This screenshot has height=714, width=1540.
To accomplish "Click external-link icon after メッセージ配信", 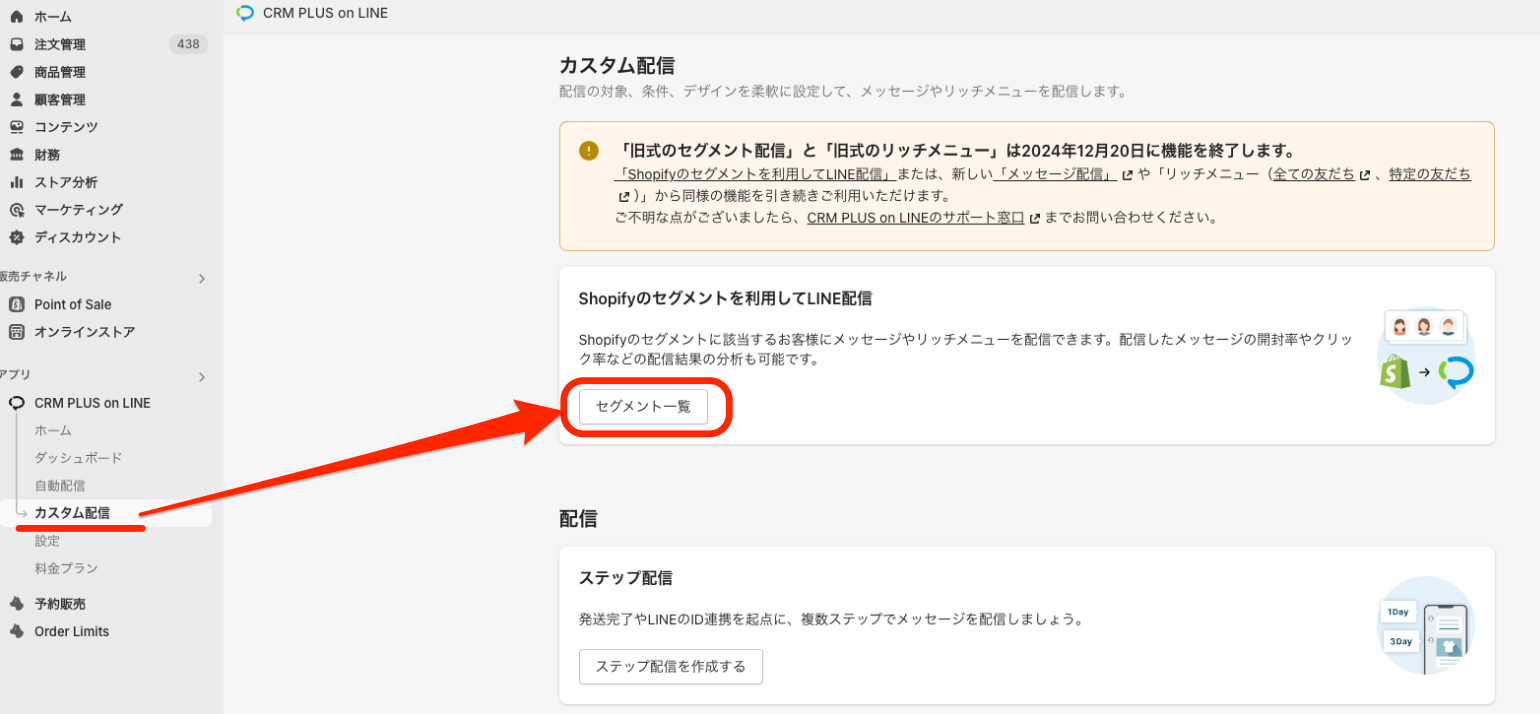I will [x=1128, y=175].
